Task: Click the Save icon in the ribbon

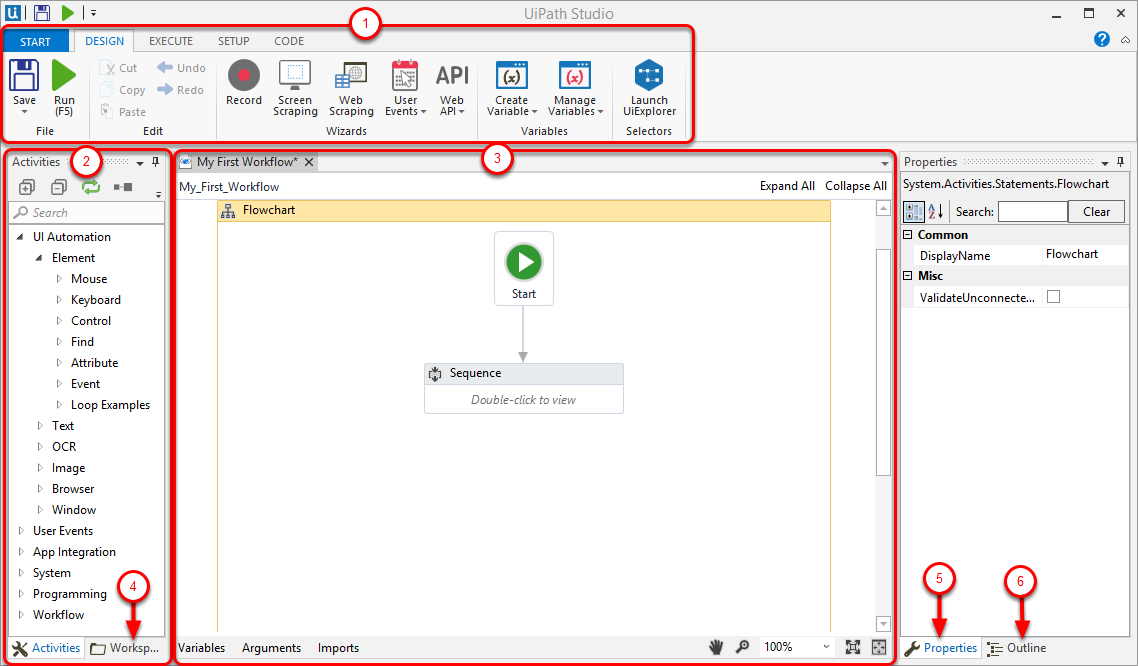Action: point(24,75)
